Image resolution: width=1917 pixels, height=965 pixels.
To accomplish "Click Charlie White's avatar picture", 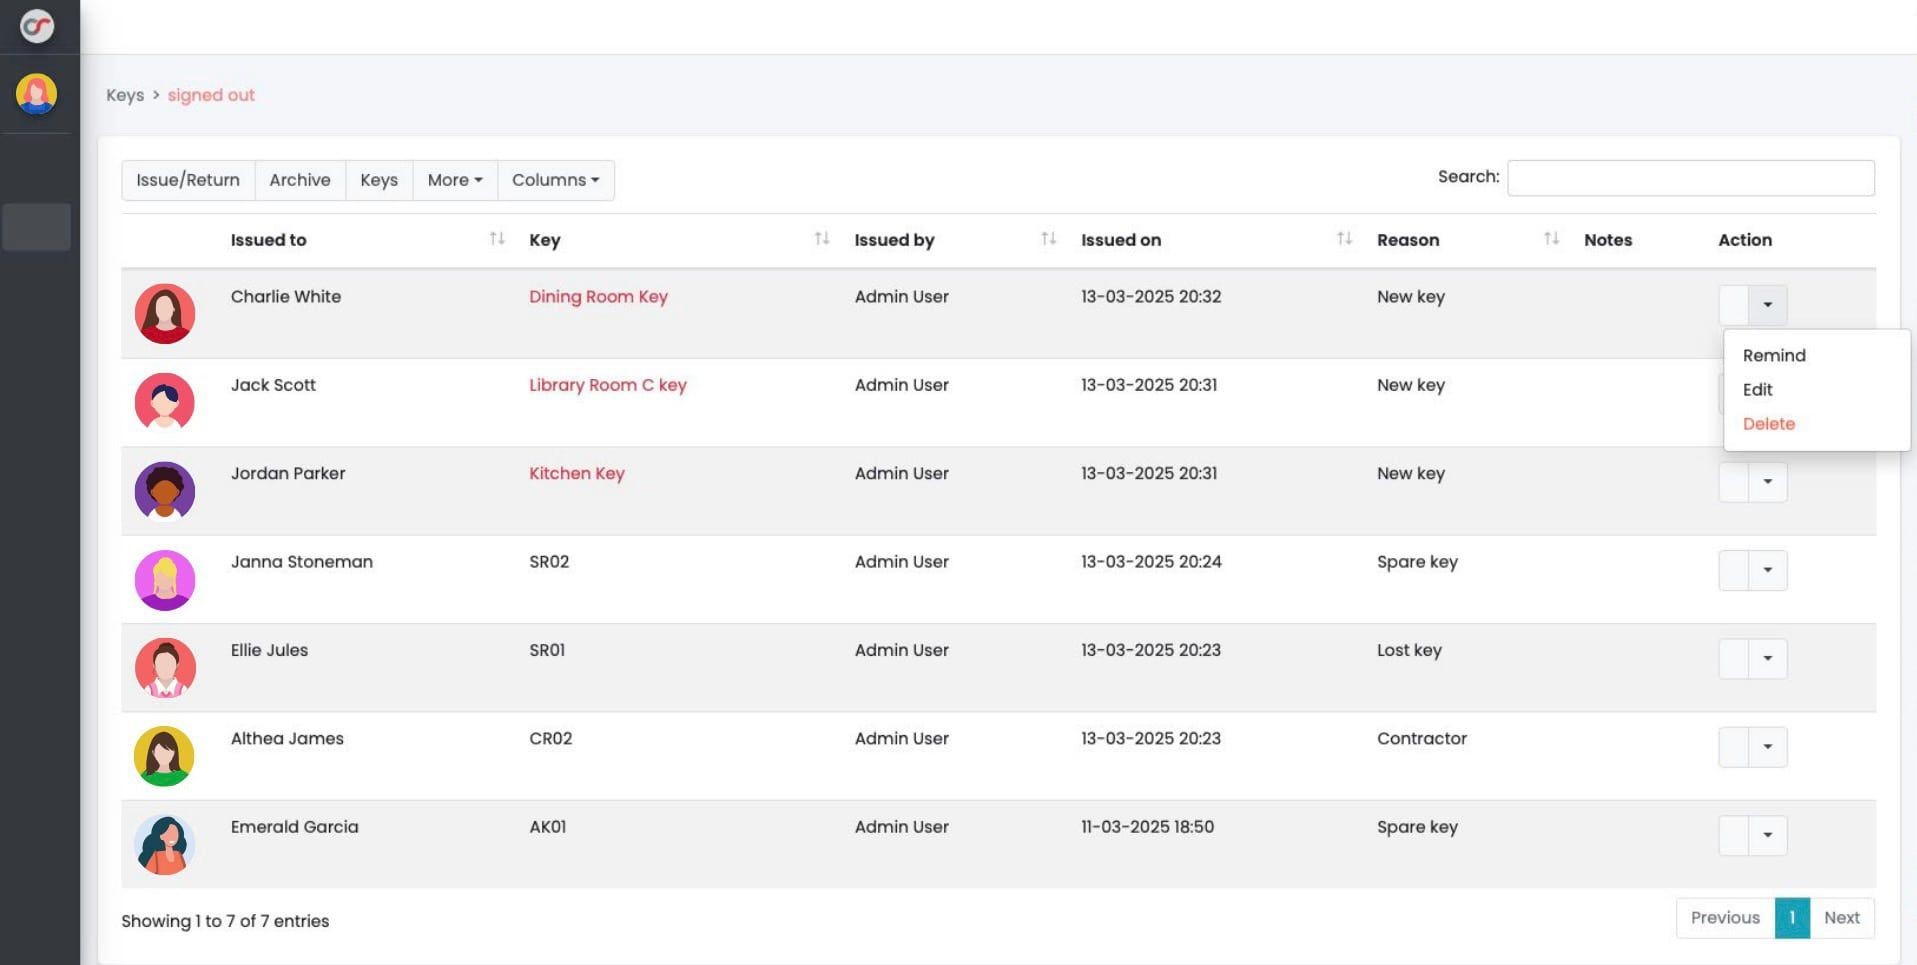I will (164, 314).
